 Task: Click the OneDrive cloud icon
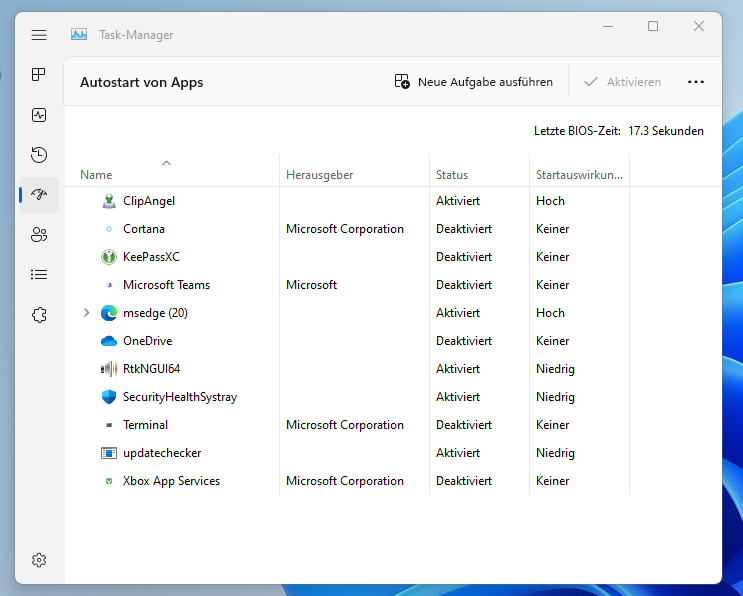[x=109, y=341]
